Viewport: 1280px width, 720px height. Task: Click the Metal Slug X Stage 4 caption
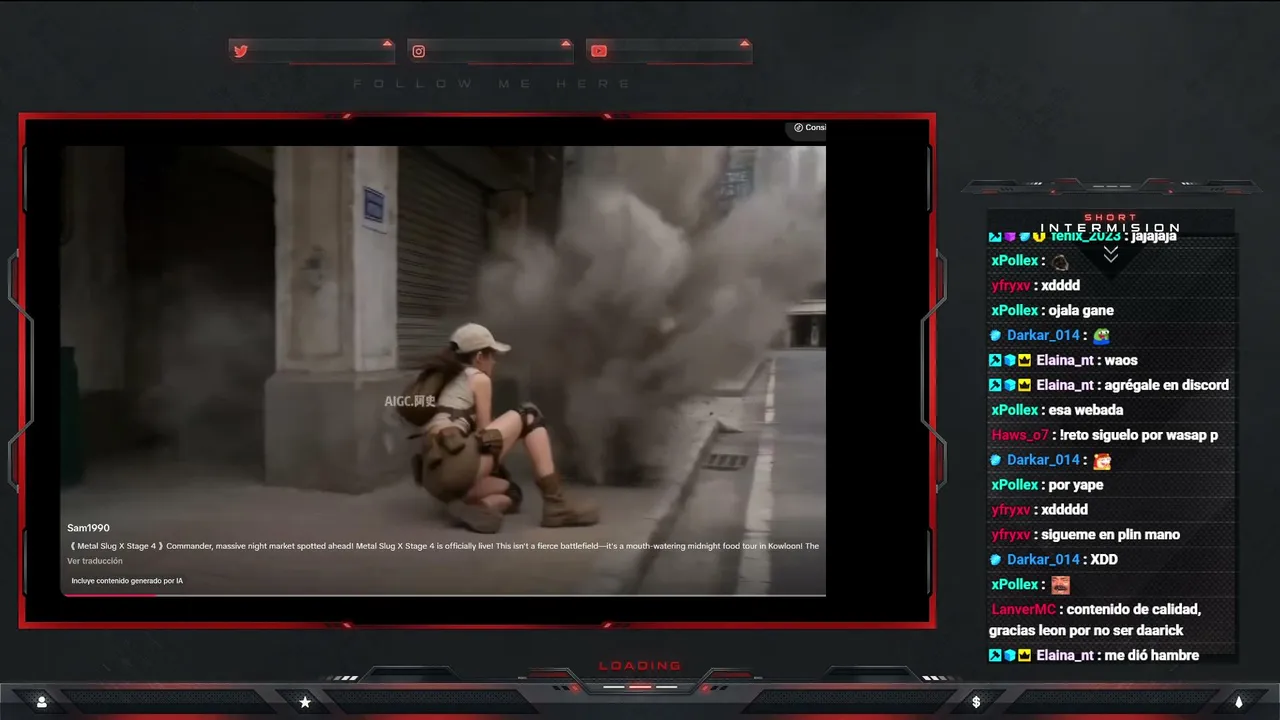(x=444, y=546)
